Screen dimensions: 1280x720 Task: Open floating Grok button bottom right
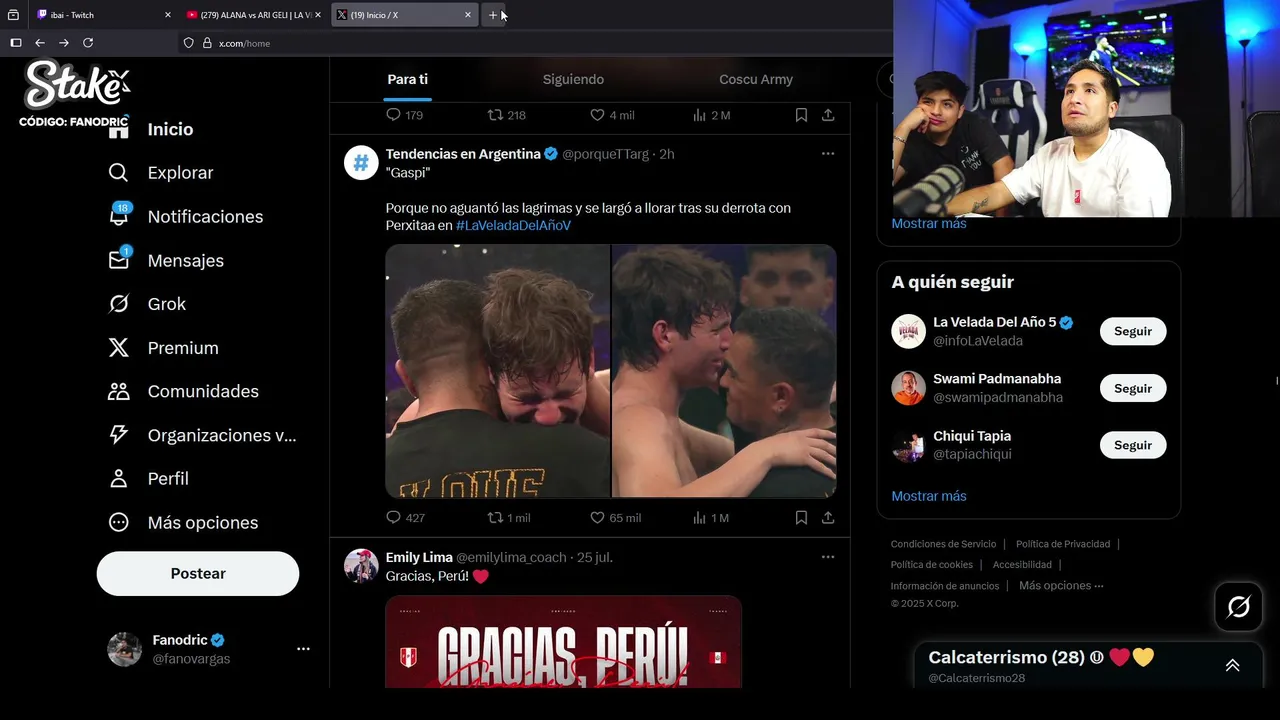tap(1238, 606)
